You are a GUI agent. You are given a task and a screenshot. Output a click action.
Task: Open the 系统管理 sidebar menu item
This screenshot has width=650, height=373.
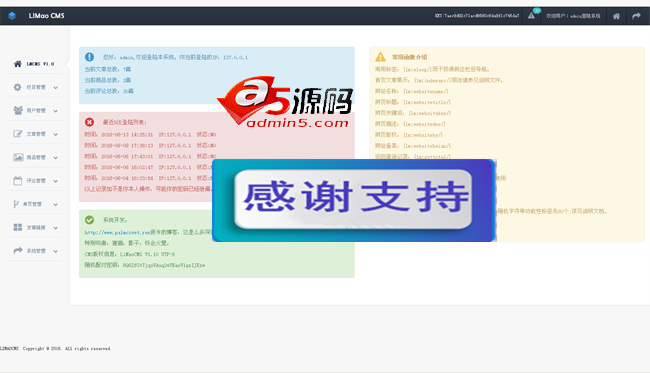[35, 251]
